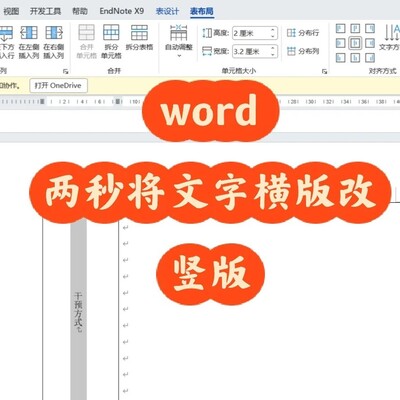Decrease column width with the down arrow

273,55
